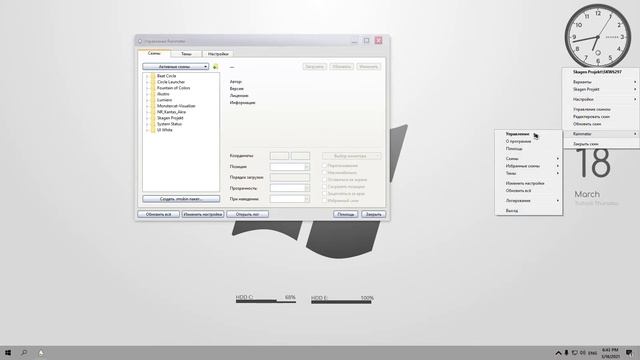Open the notification center icon
This screenshot has width=640, height=360.
(x=629, y=353)
